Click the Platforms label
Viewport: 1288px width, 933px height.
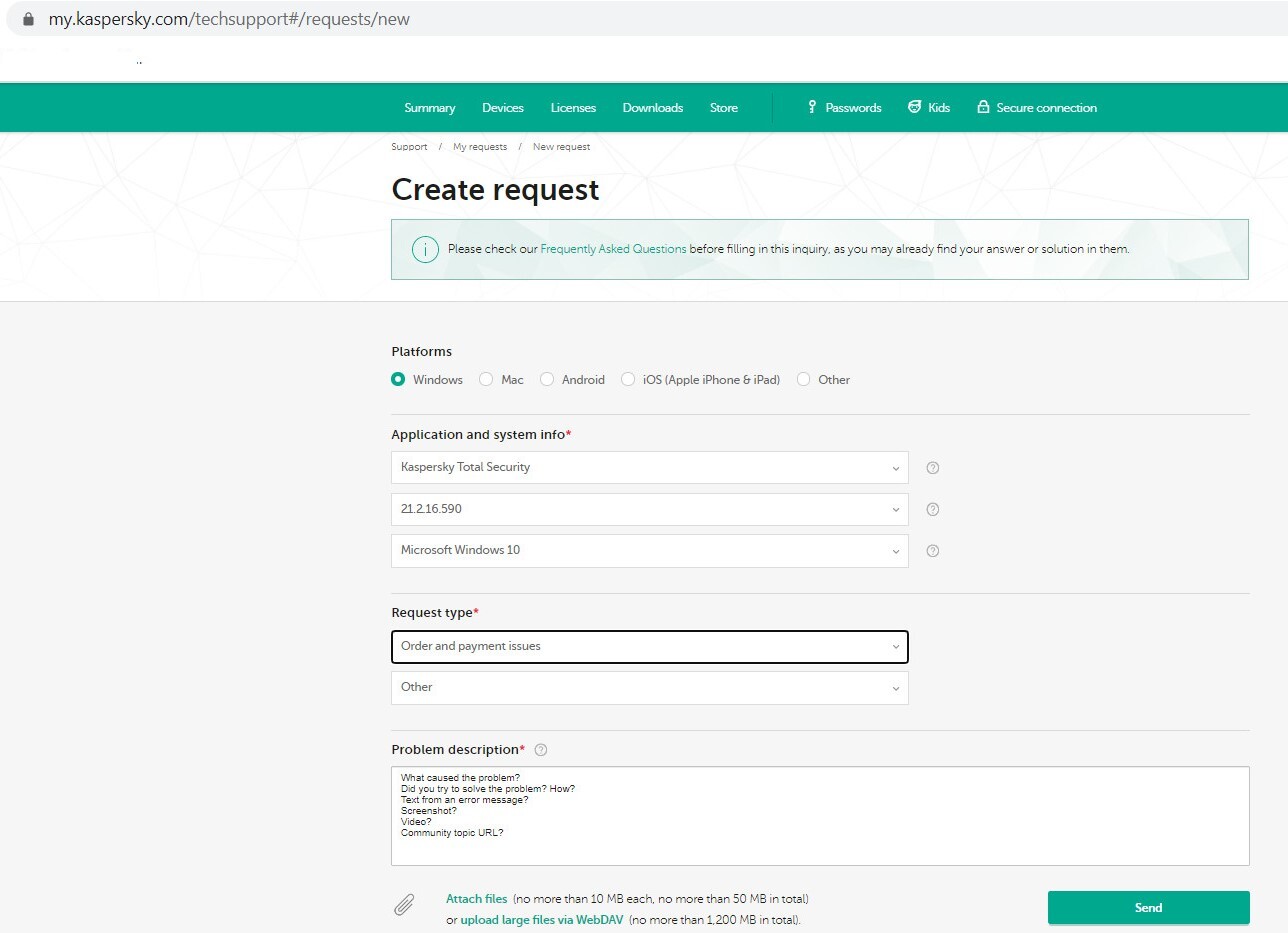pyautogui.click(x=421, y=352)
